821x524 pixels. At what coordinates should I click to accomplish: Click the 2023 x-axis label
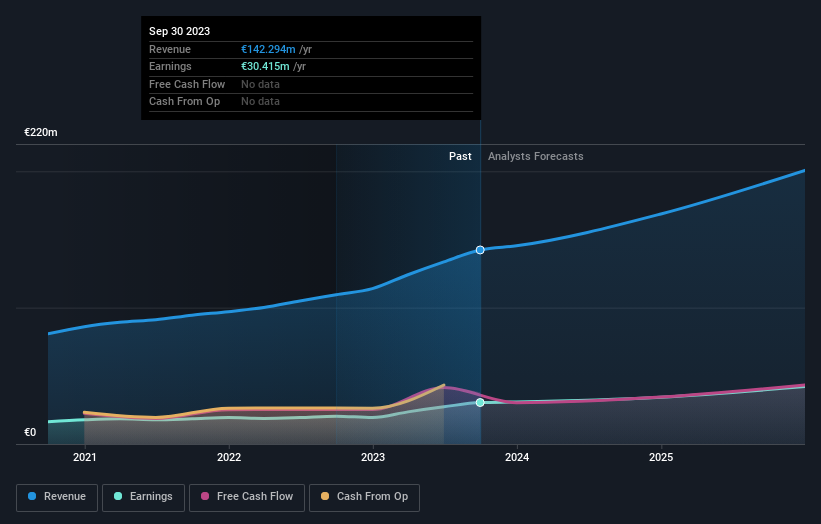(373, 457)
